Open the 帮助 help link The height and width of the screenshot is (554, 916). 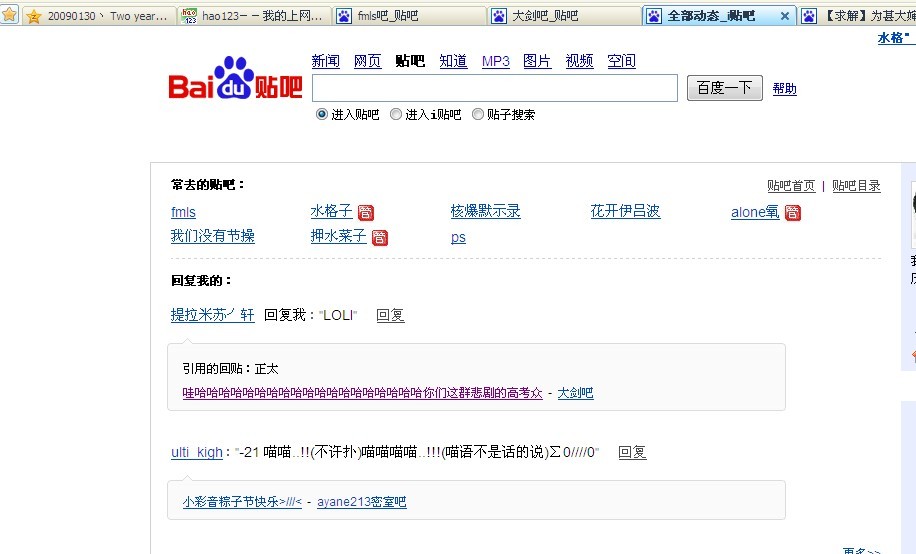(x=785, y=89)
